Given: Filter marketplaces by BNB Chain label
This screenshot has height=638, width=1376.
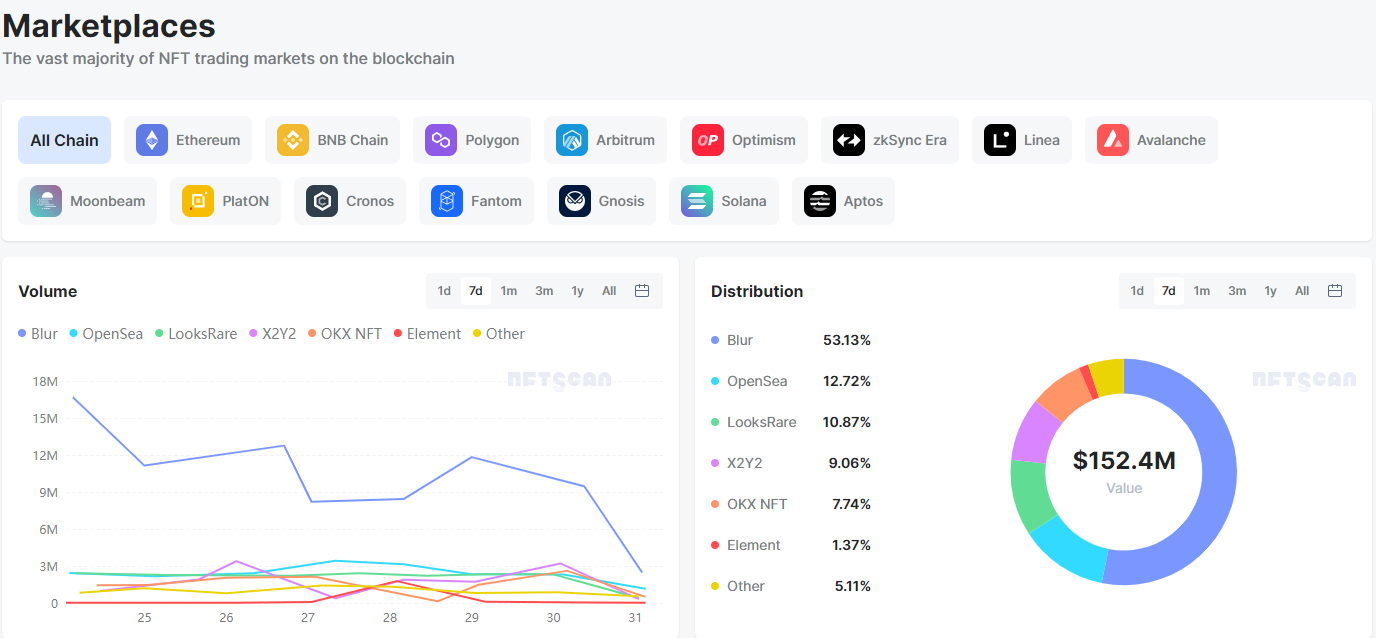Looking at the screenshot, I should click(353, 140).
